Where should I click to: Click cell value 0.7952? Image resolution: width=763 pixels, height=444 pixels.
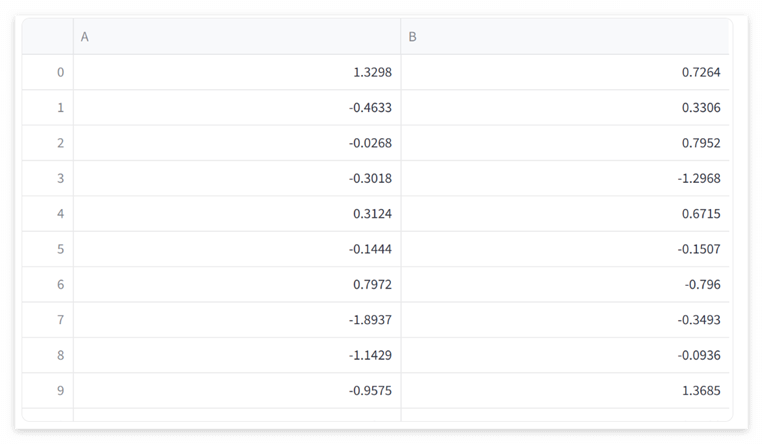tap(701, 143)
